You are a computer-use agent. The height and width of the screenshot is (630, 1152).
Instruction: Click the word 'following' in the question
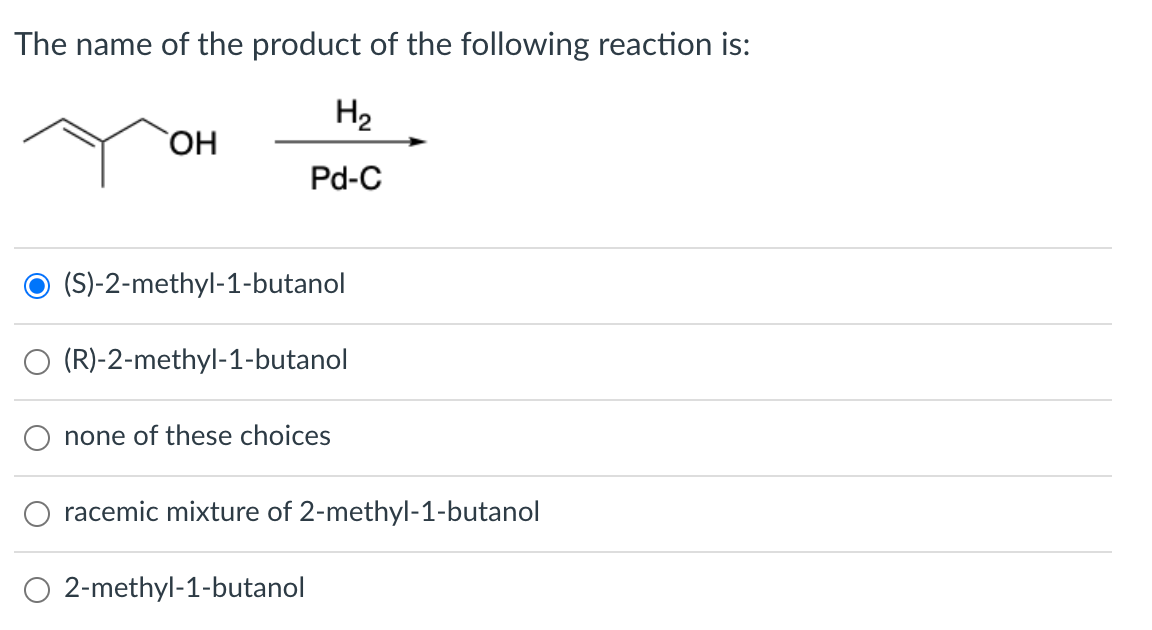click(x=525, y=45)
